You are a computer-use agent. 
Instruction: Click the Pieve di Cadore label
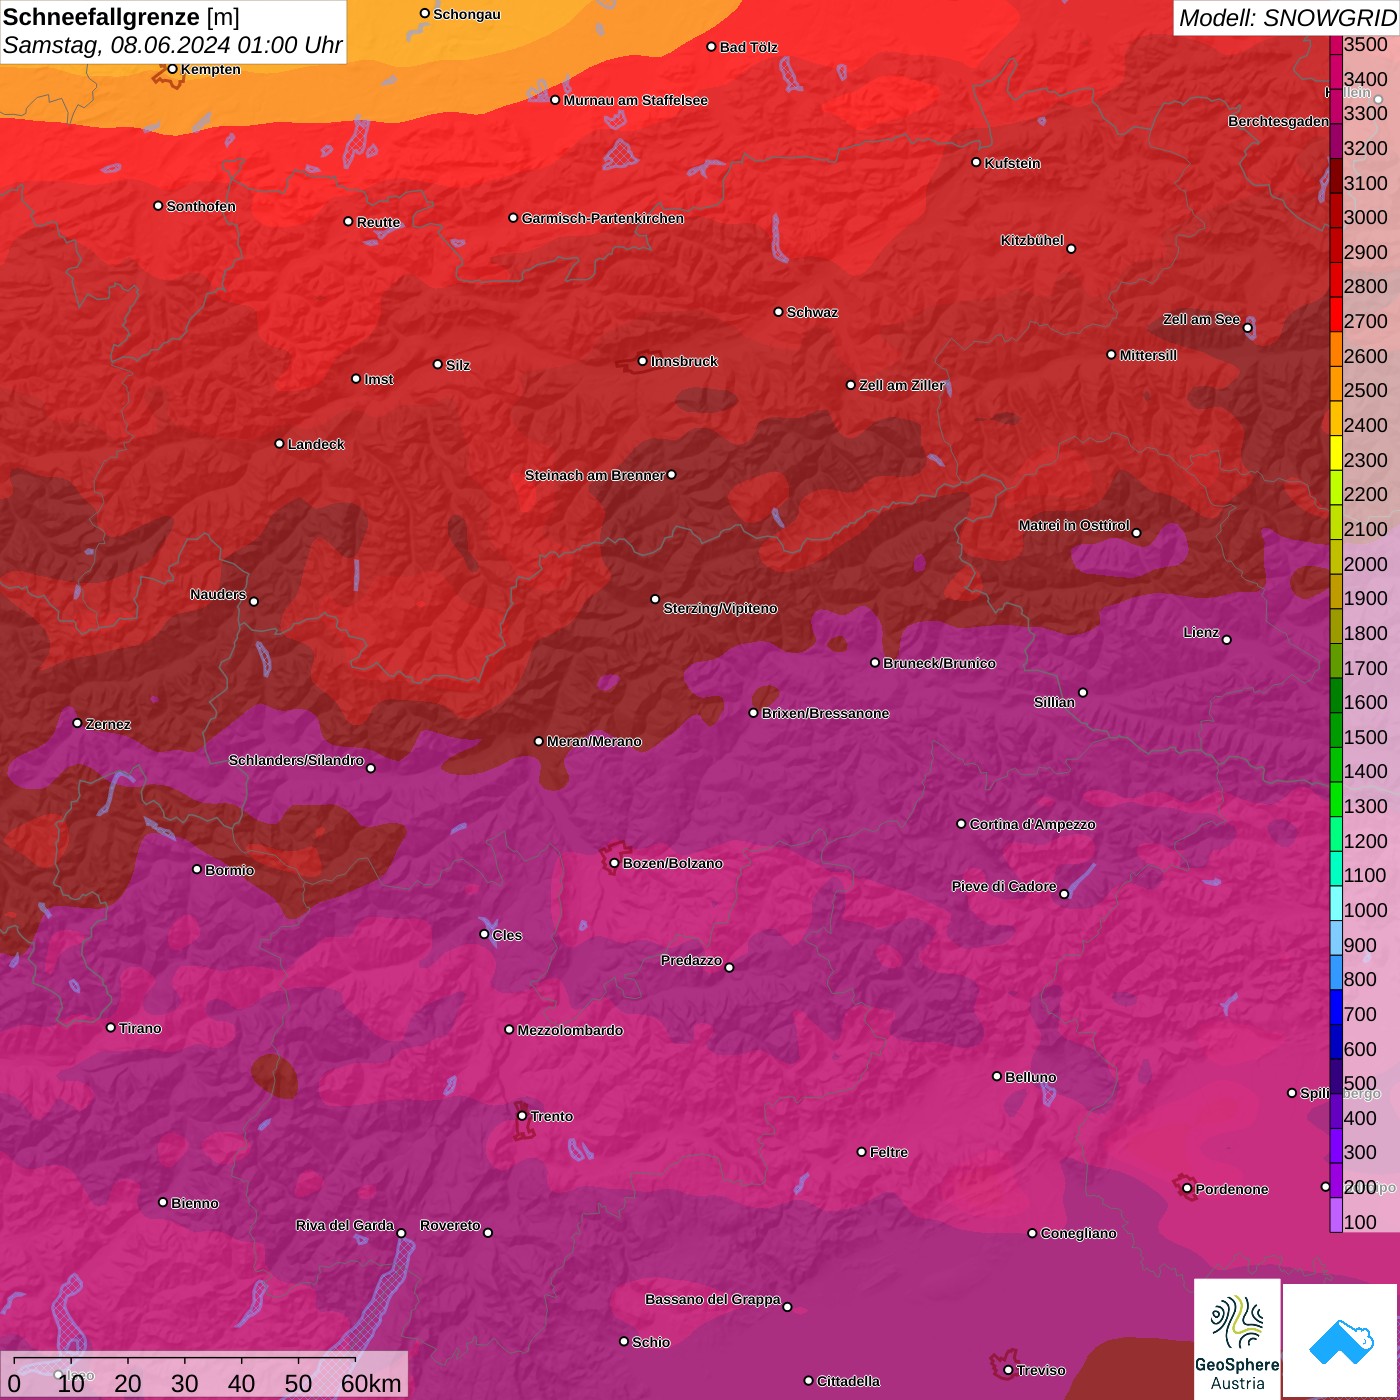coord(1003,886)
